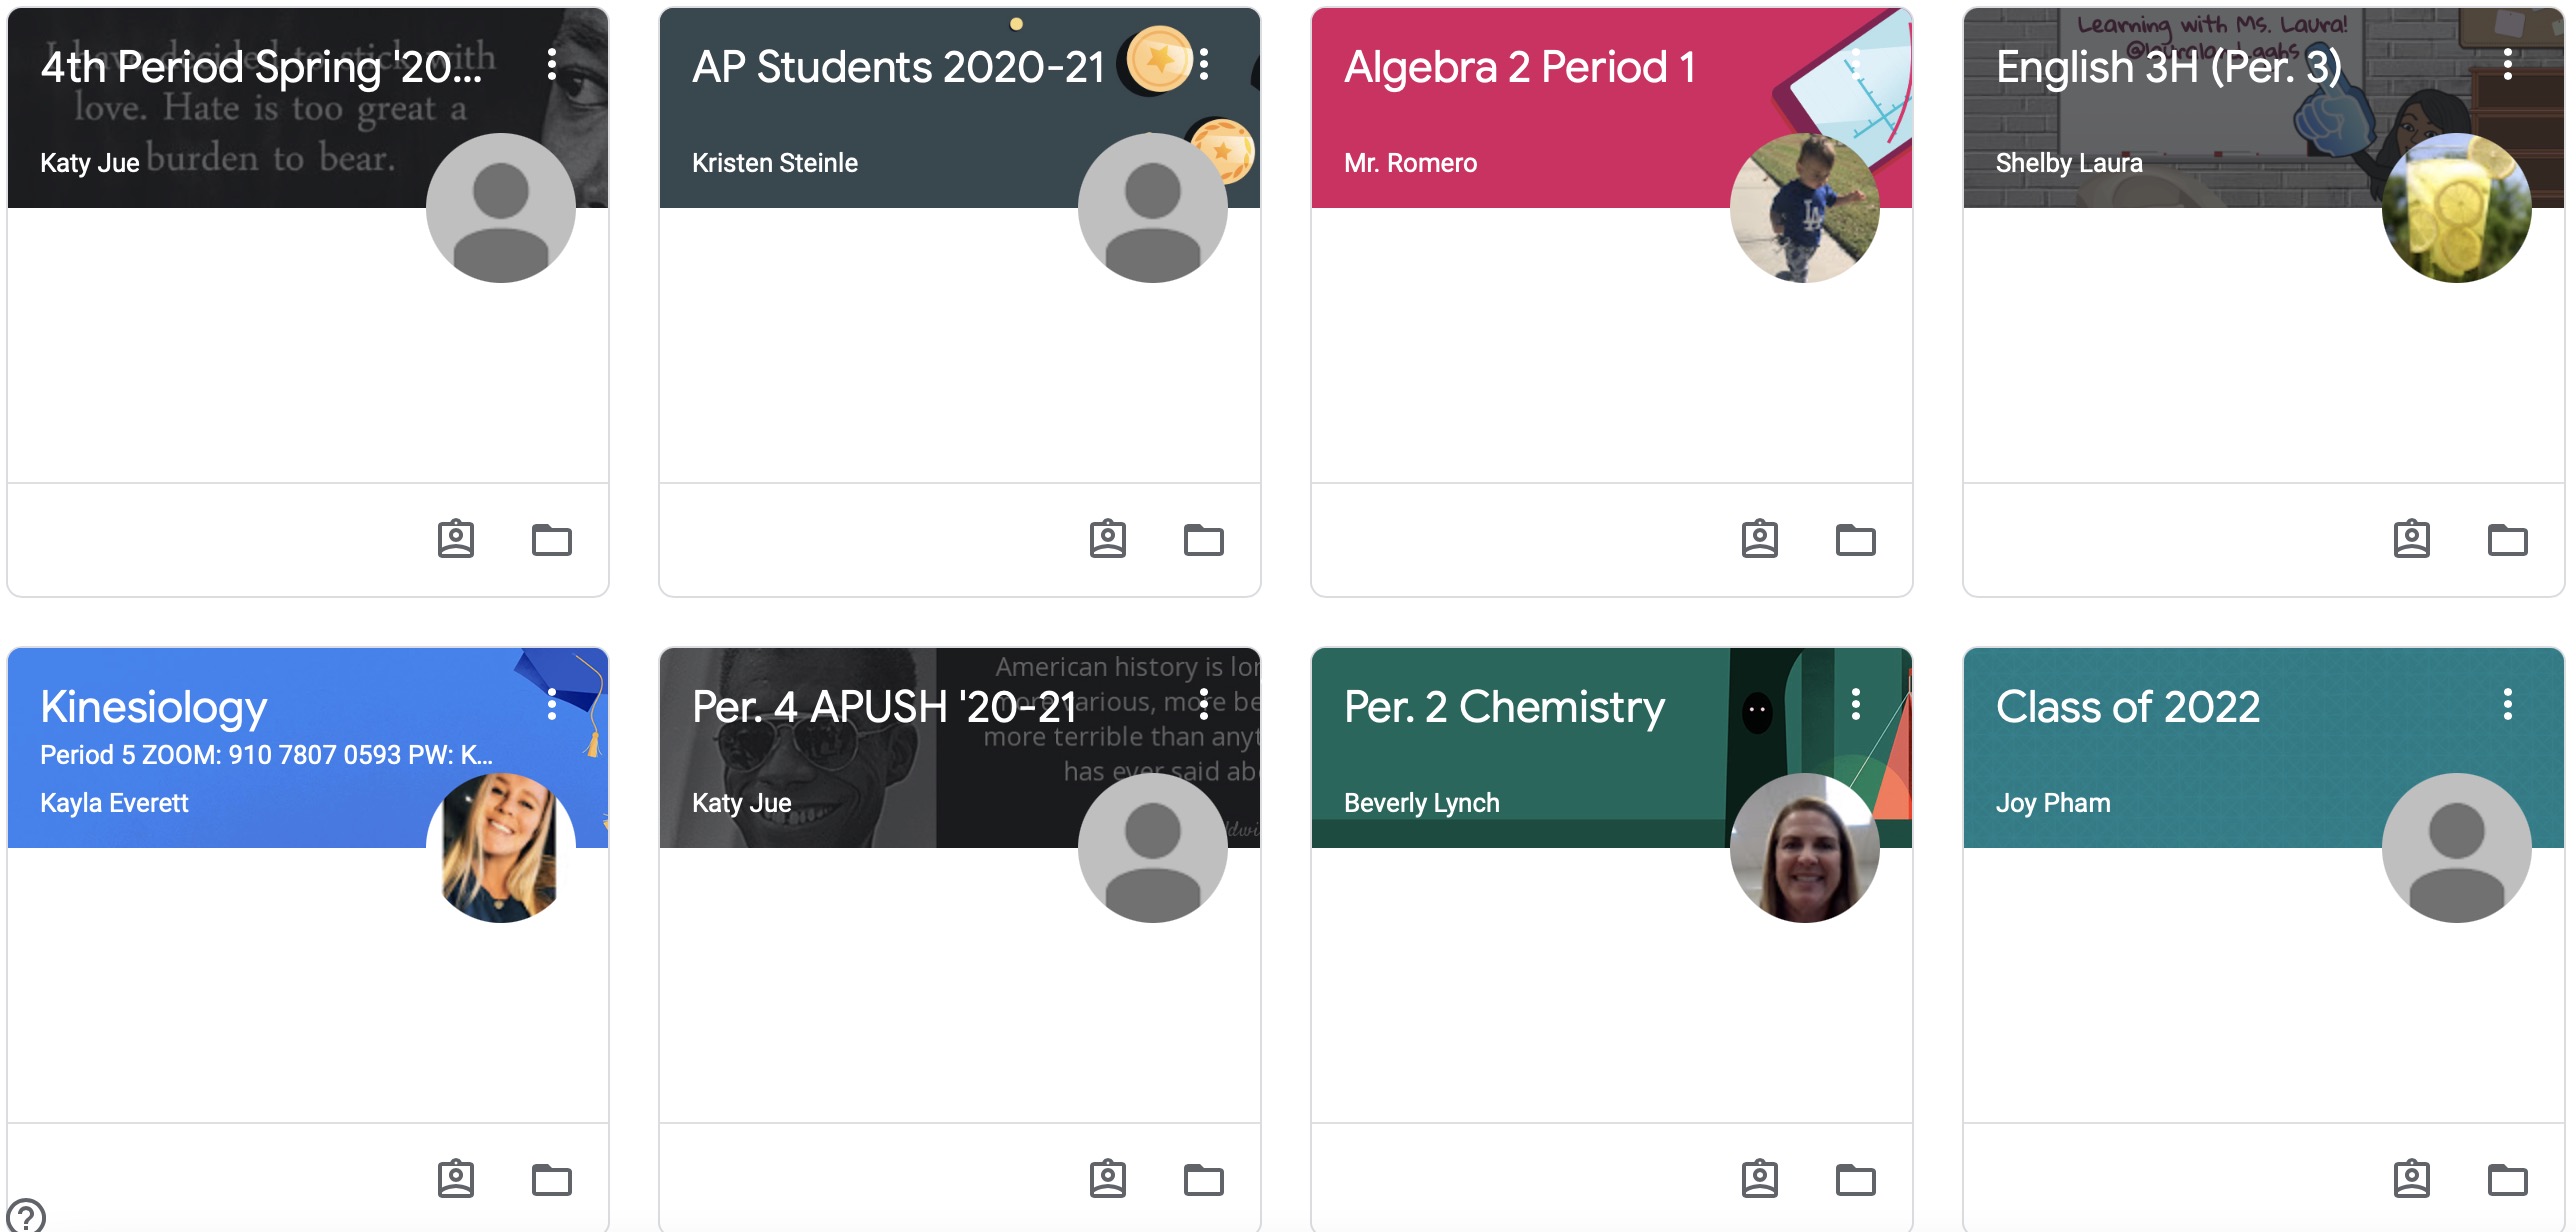Open the Class of 2022 classroom

click(2127, 708)
